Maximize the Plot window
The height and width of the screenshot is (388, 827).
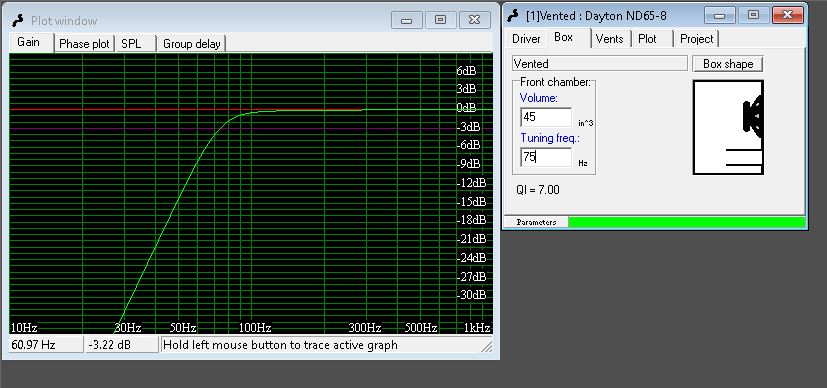(x=440, y=21)
